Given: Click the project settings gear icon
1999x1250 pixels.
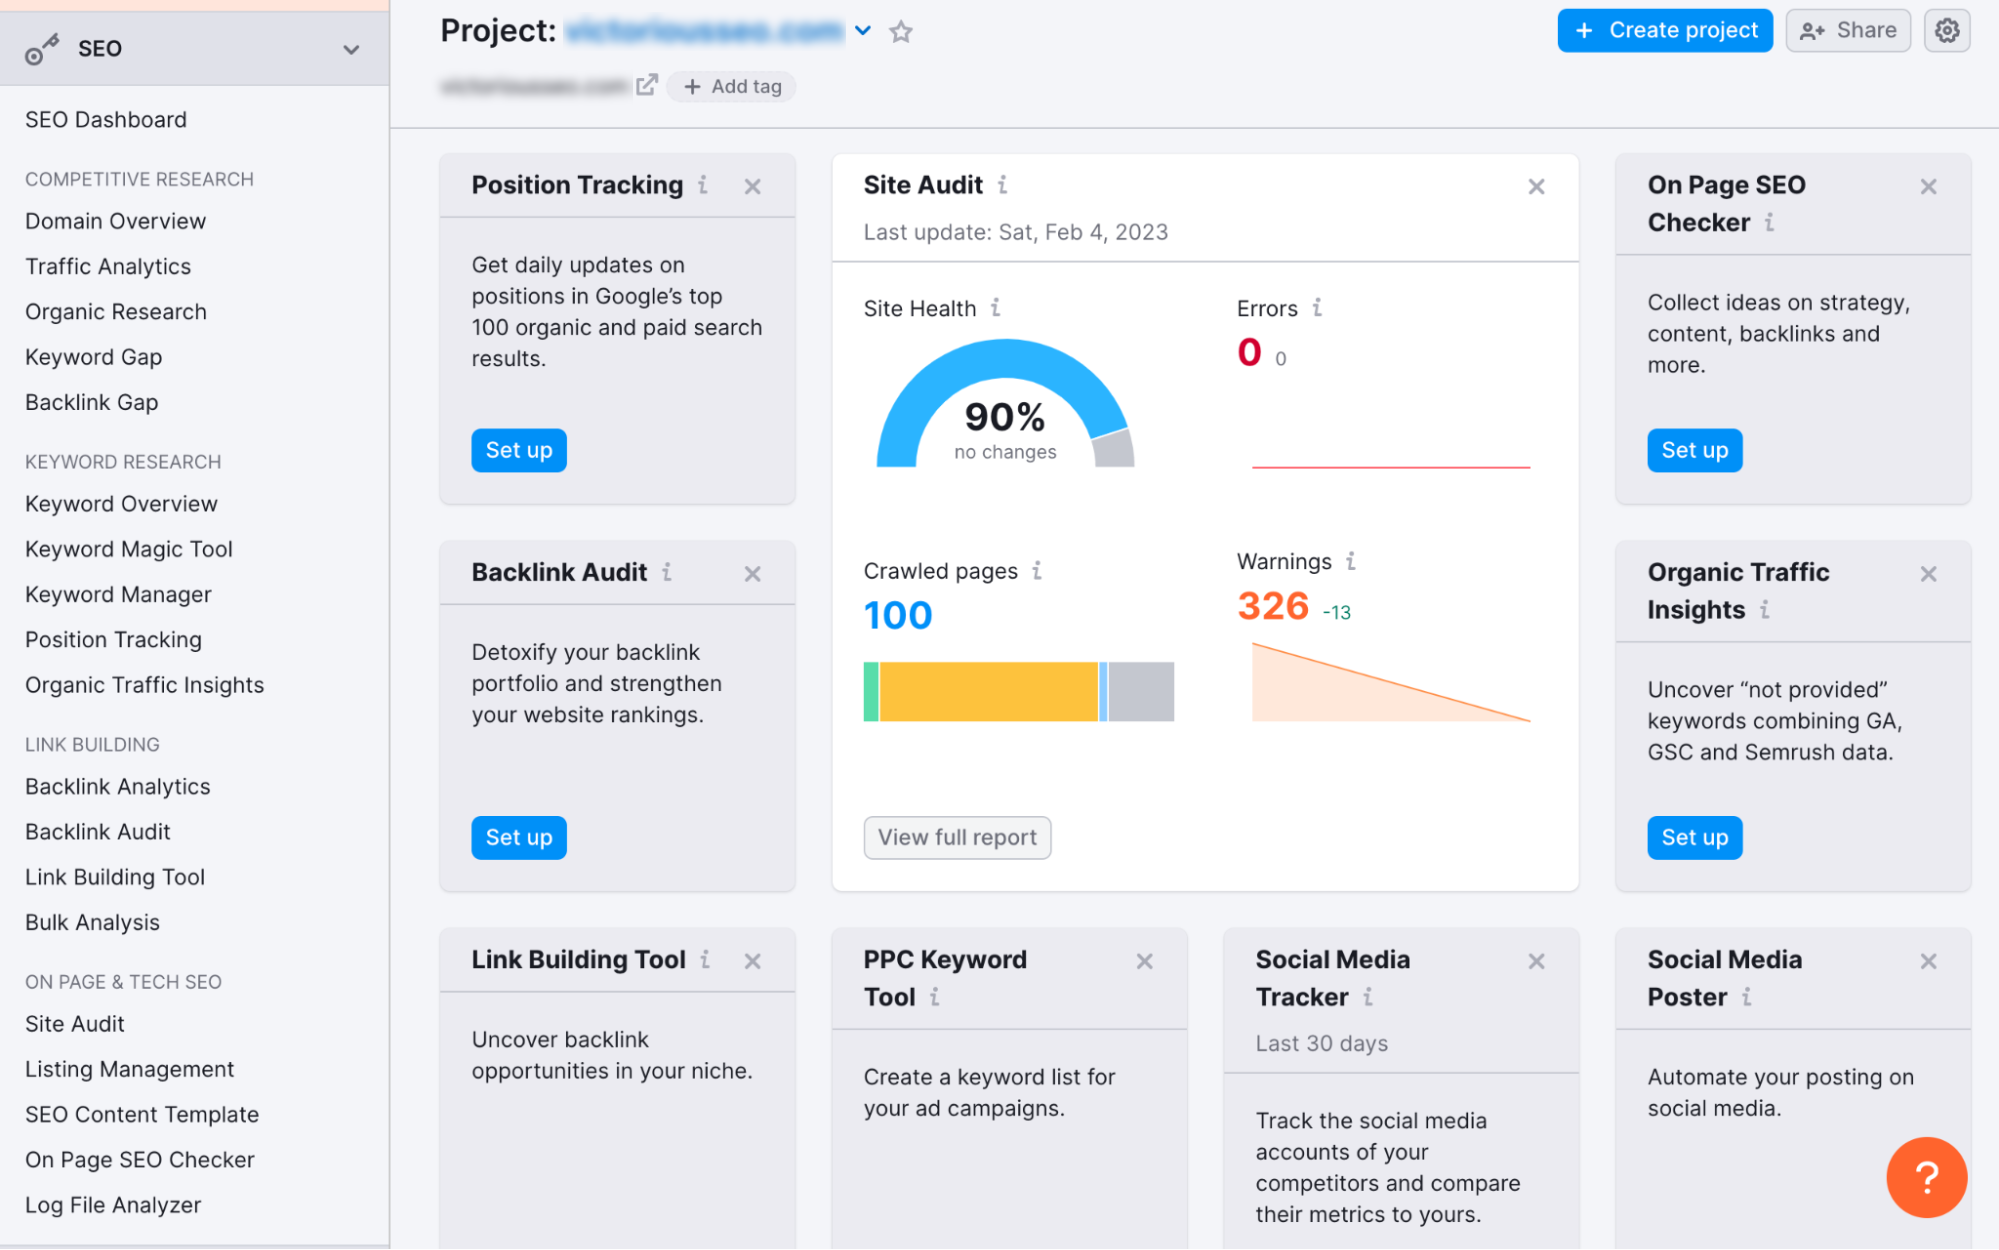Looking at the screenshot, I should pos(1946,31).
